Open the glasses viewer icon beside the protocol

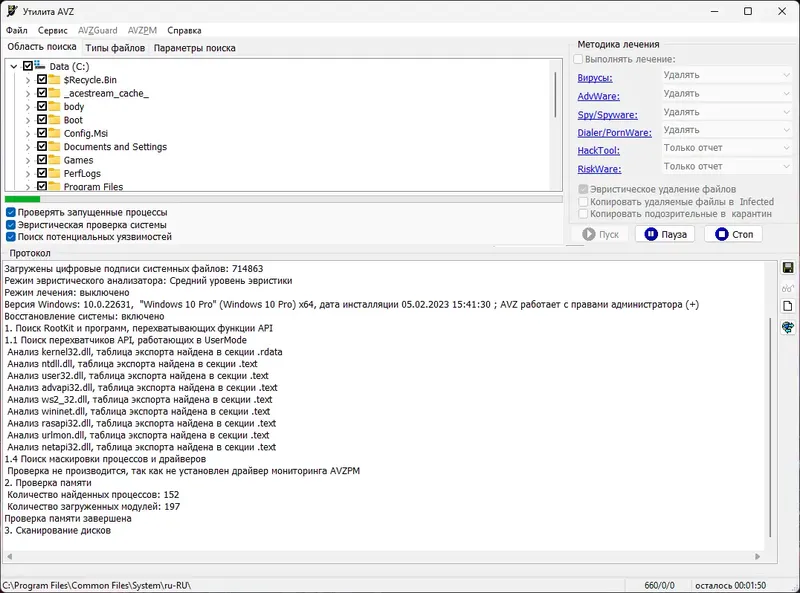click(x=788, y=288)
